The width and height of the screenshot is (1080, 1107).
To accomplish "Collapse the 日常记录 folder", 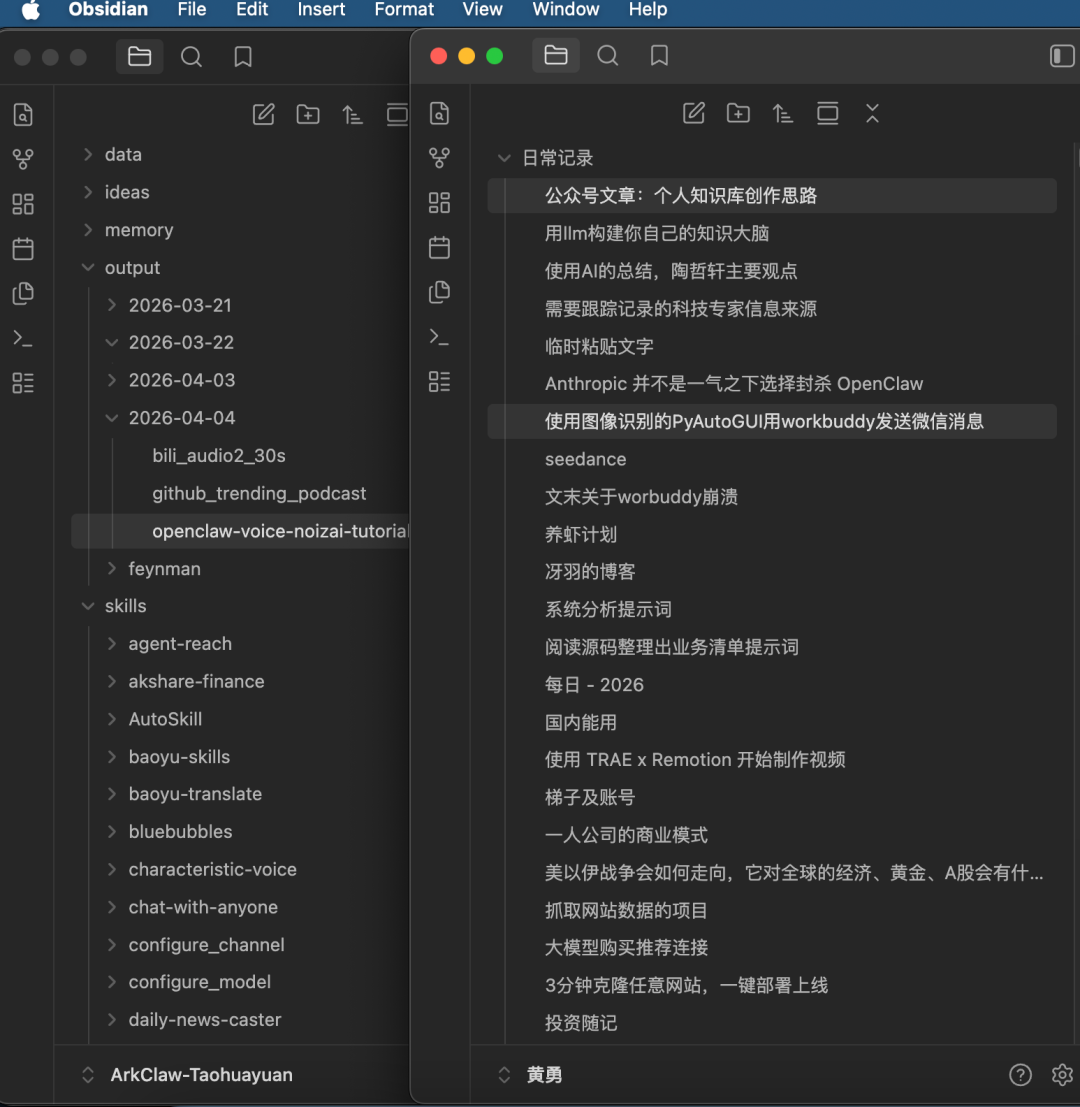I will (504, 158).
